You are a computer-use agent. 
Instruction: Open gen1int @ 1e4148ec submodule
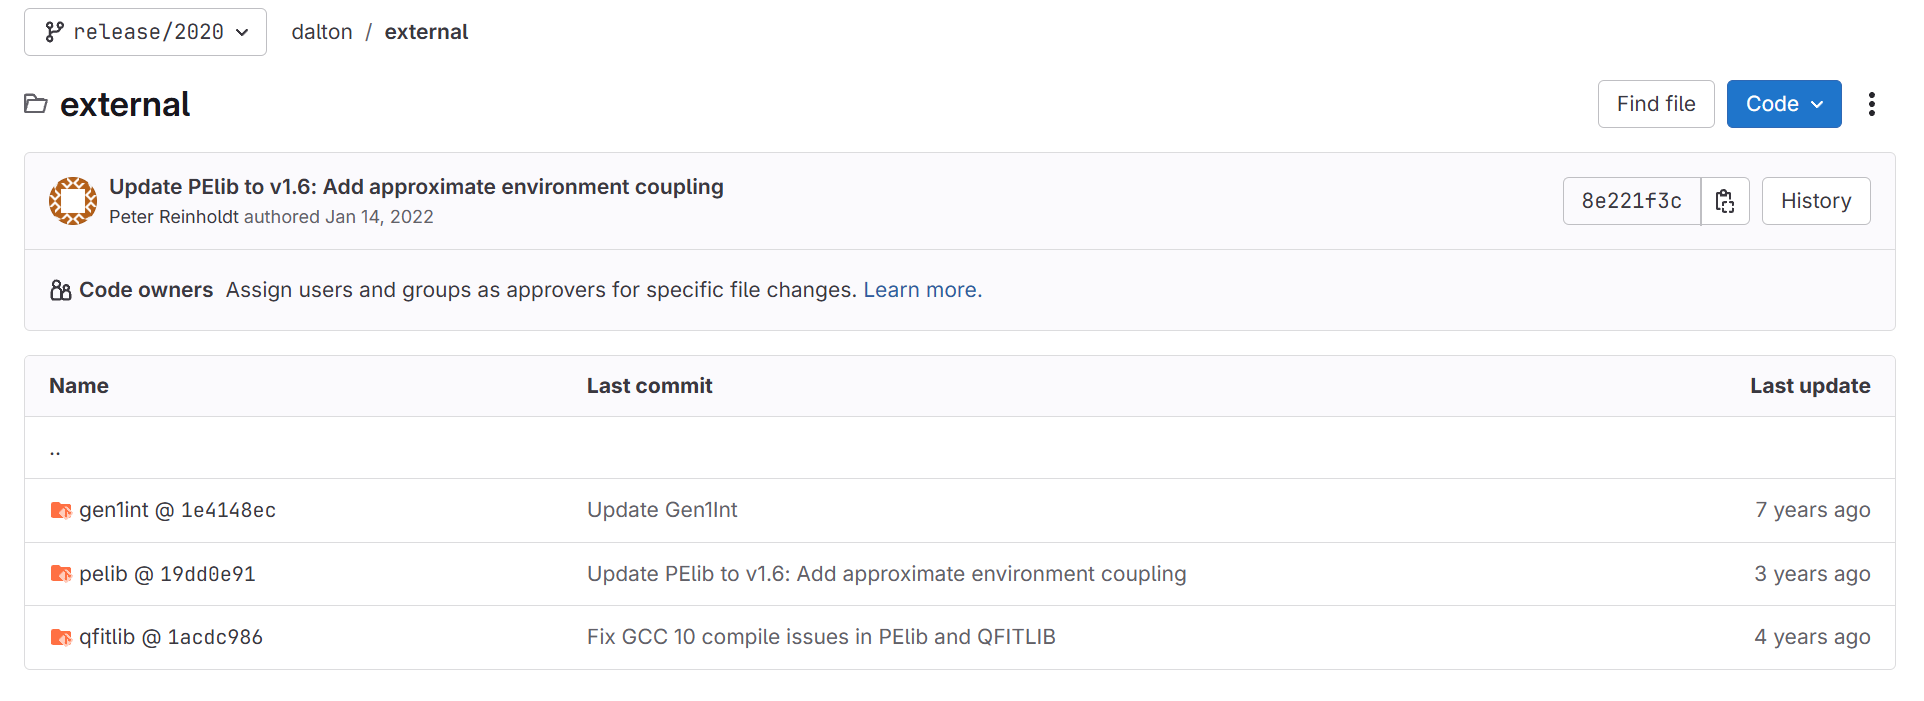click(x=177, y=510)
